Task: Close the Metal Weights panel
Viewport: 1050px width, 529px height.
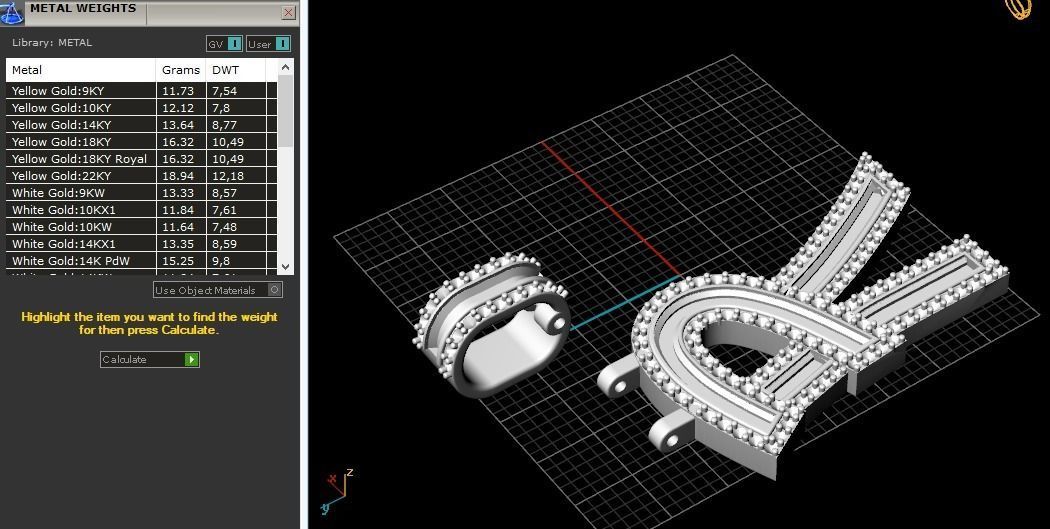Action: point(289,13)
